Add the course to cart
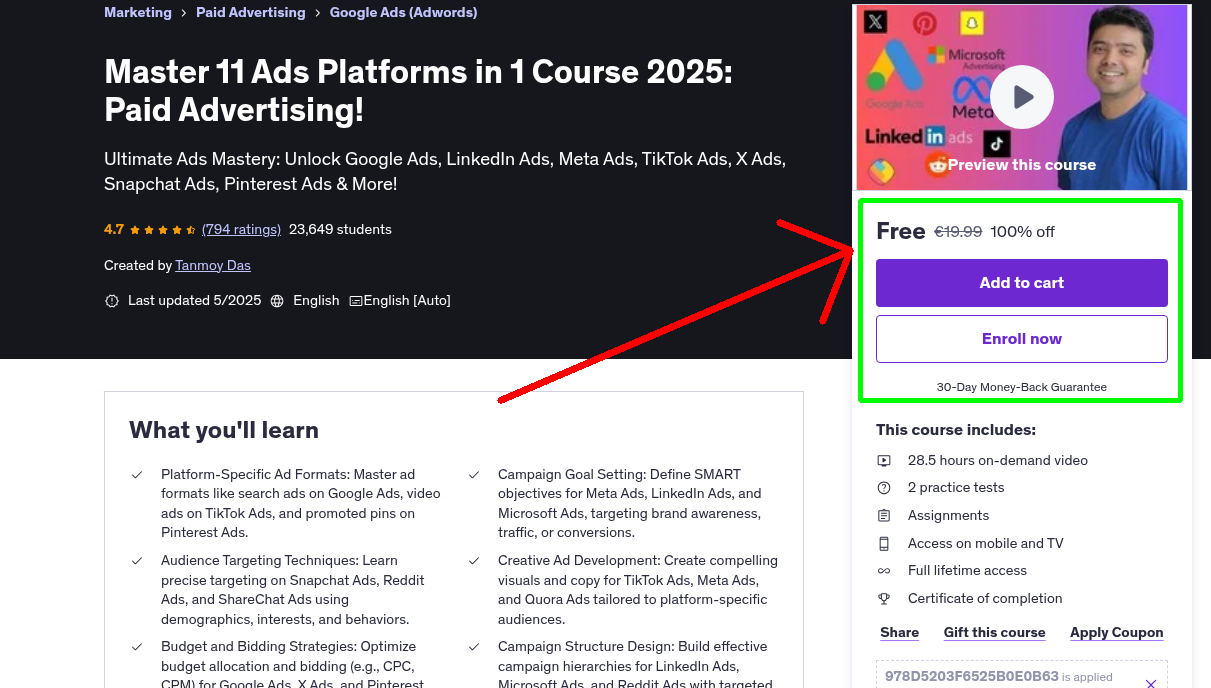 pos(1022,283)
